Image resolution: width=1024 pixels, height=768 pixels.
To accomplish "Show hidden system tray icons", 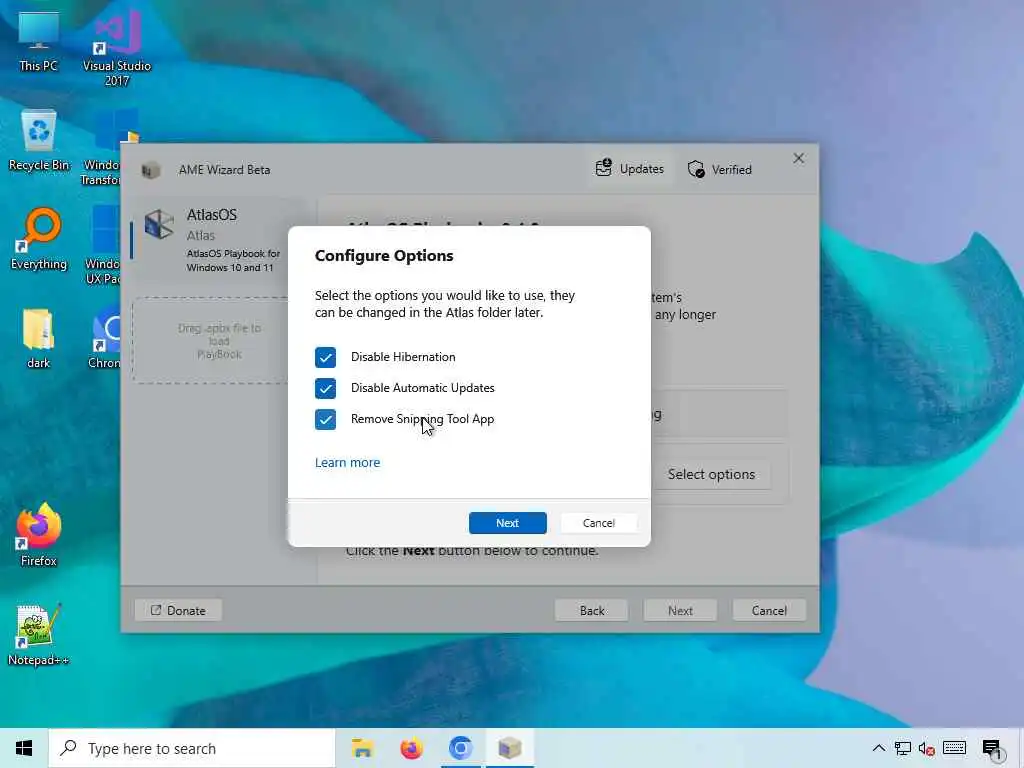I will [878, 748].
